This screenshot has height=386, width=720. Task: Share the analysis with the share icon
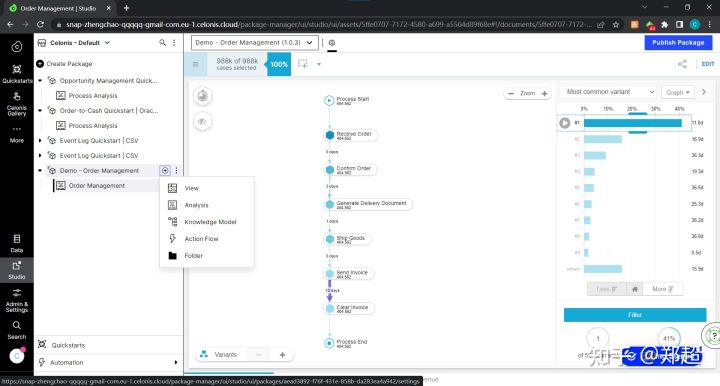coord(682,64)
